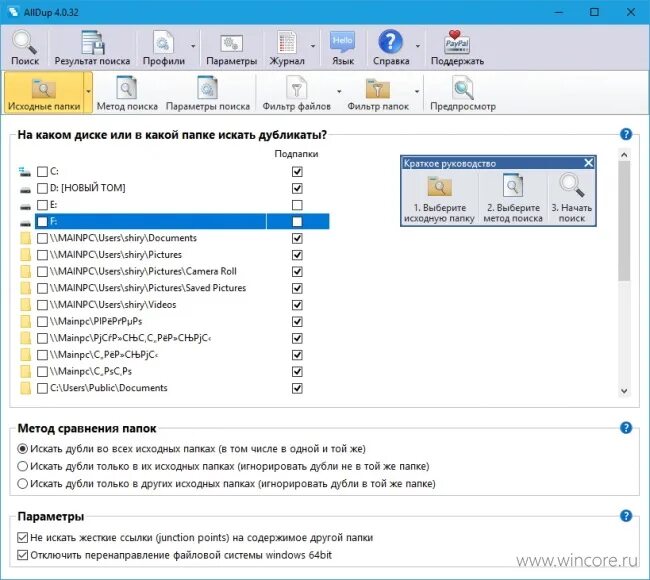Click the folder list scroll down arrow
The image size is (650, 580).
624,391
